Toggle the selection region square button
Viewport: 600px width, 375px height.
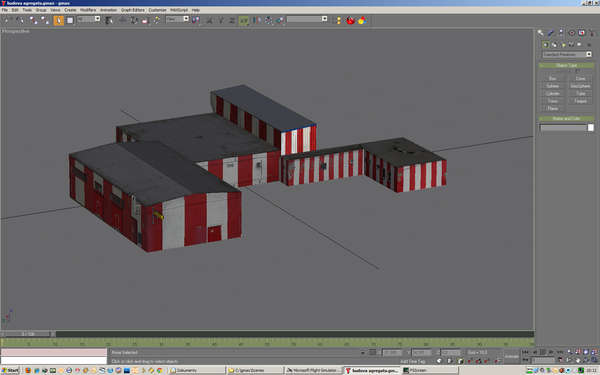[70, 20]
